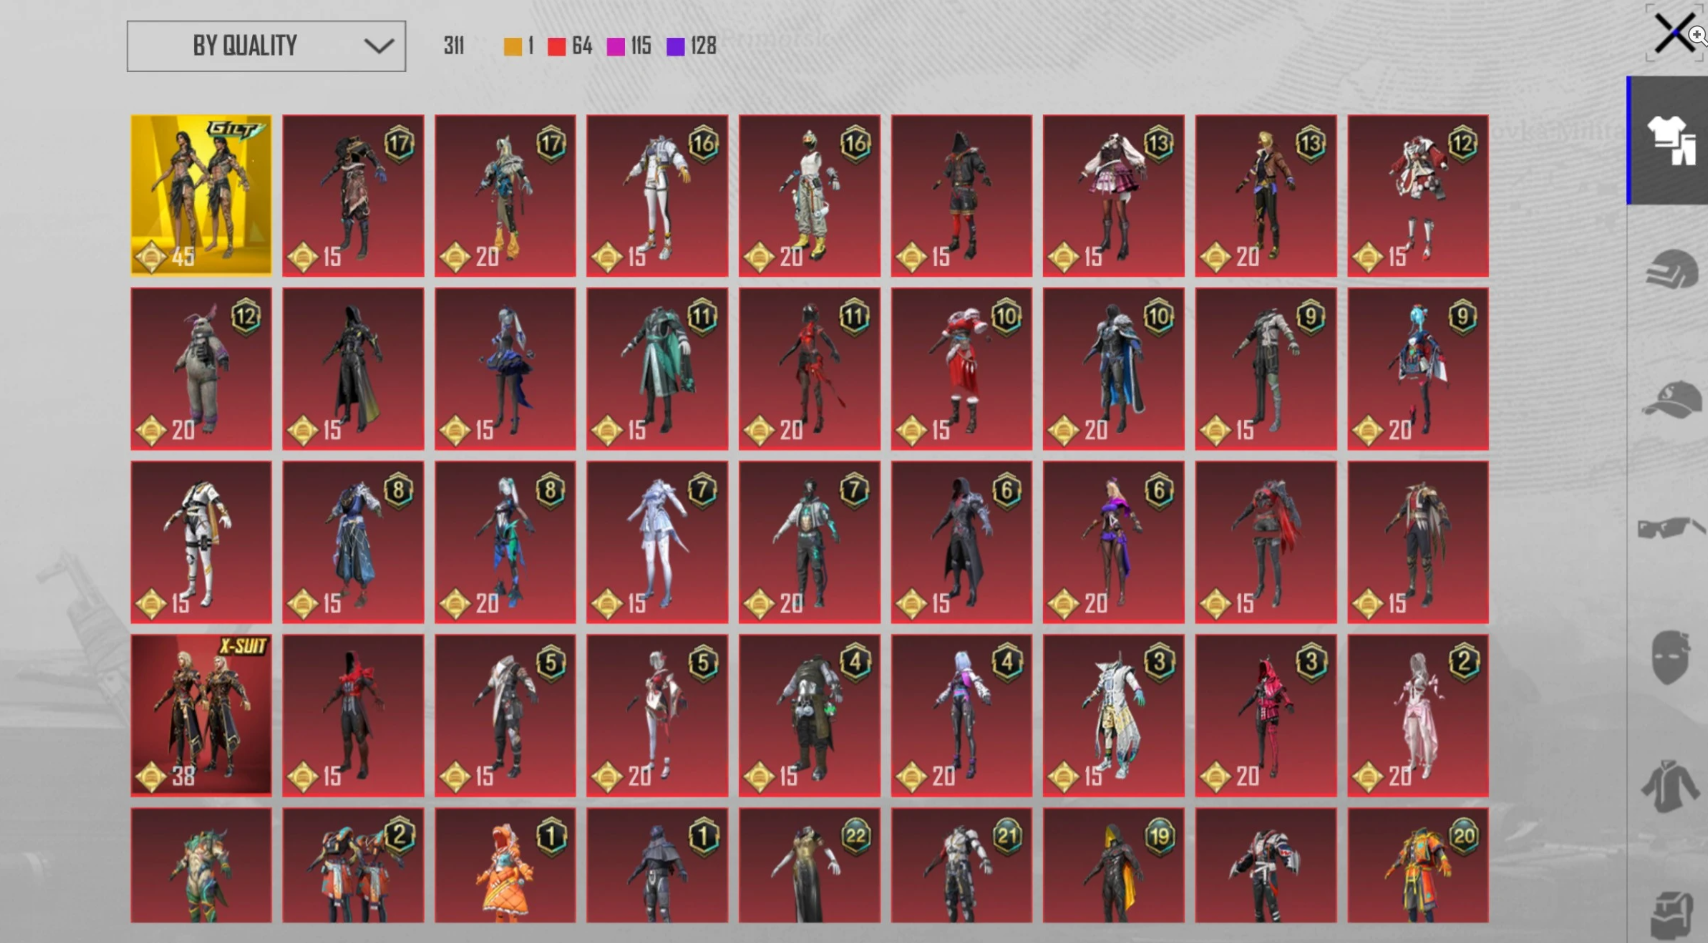Select the X-SUIT set priced 38
The image size is (1708, 943).
pos(200,714)
